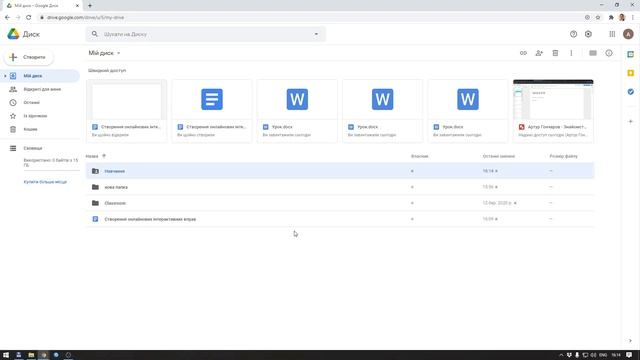Open Сховище (Storage) in the sidebar
The image size is (640, 360).
pyautogui.click(x=33, y=148)
